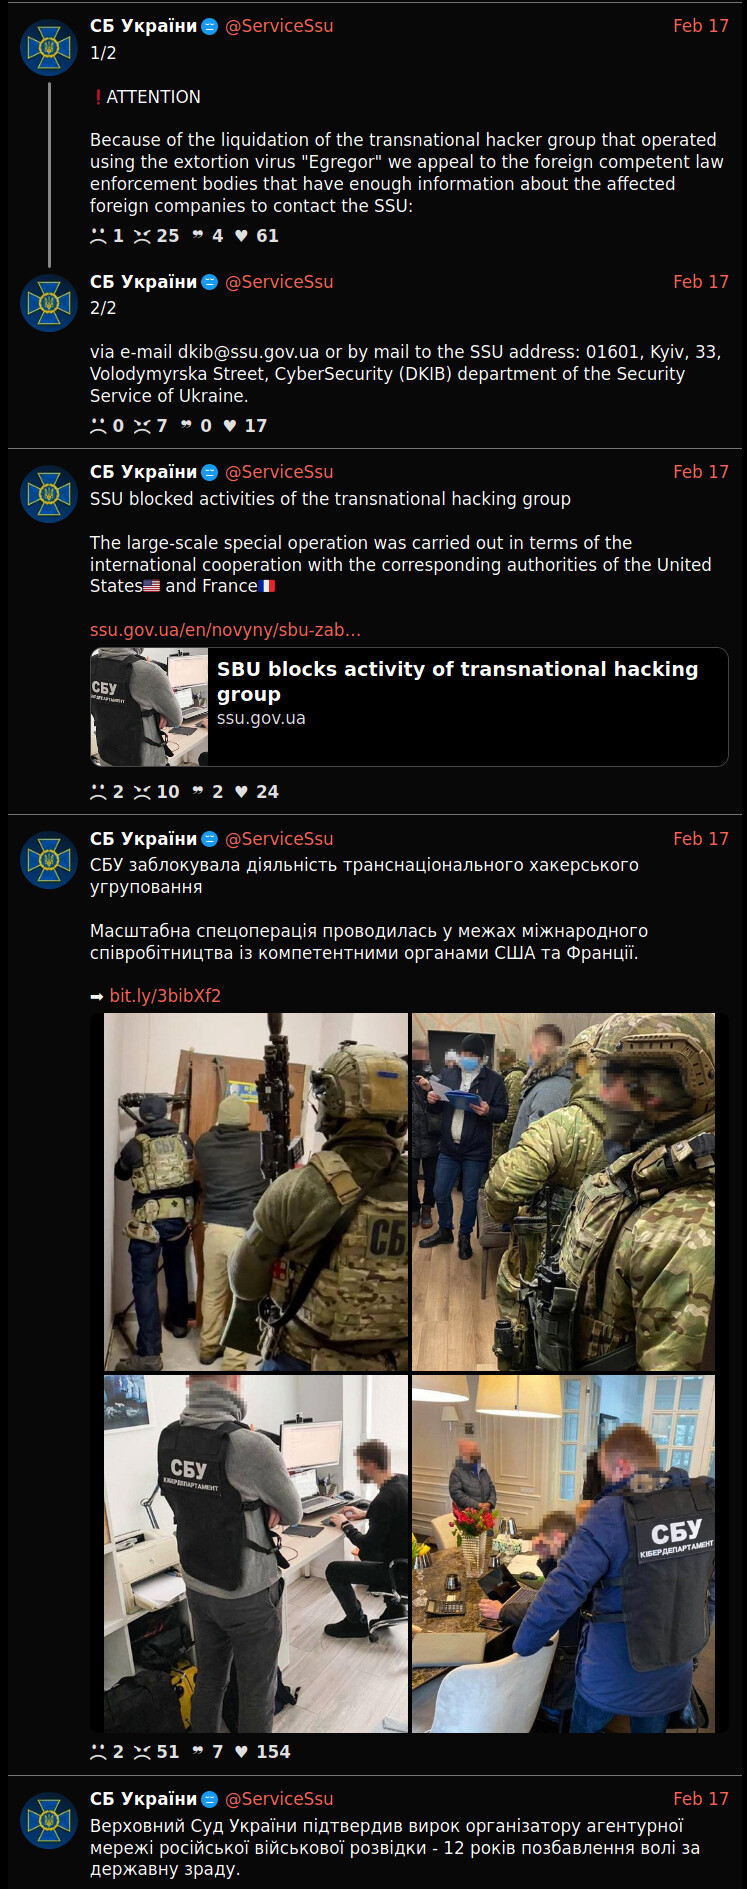
Task: Open the bit.ly/3bibXf2 short link
Action: click(165, 996)
